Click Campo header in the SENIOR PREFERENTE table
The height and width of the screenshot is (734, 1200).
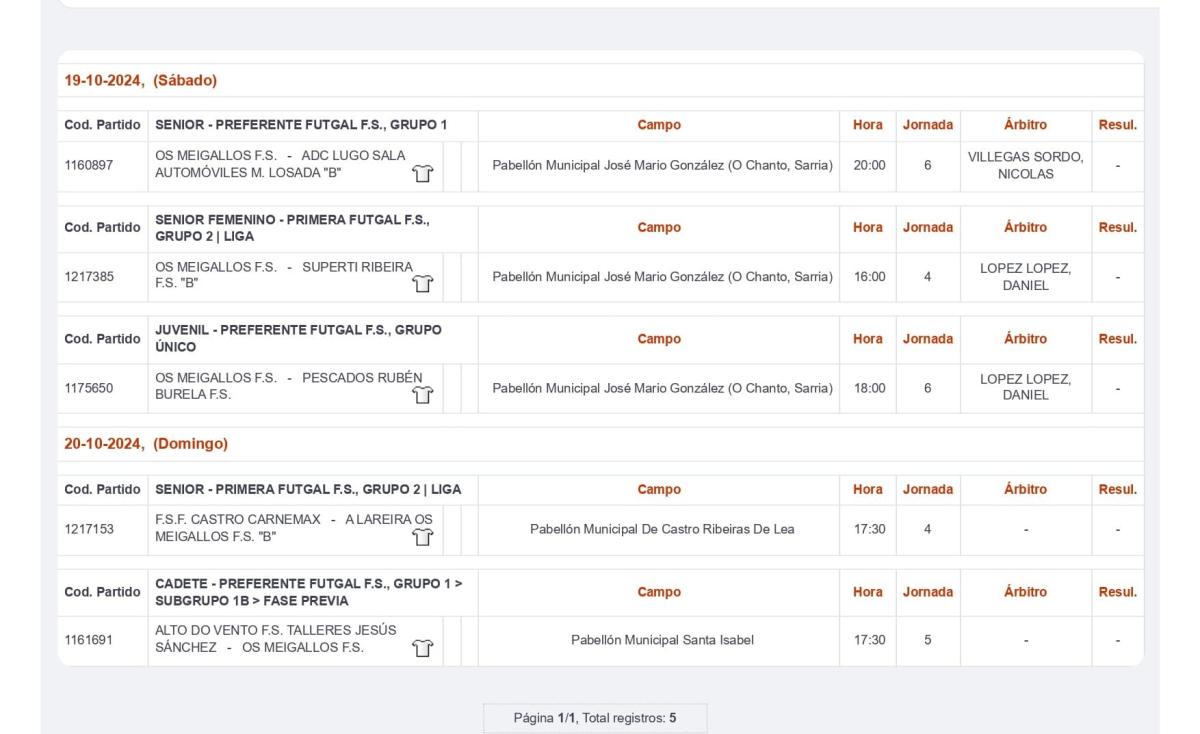click(x=659, y=125)
